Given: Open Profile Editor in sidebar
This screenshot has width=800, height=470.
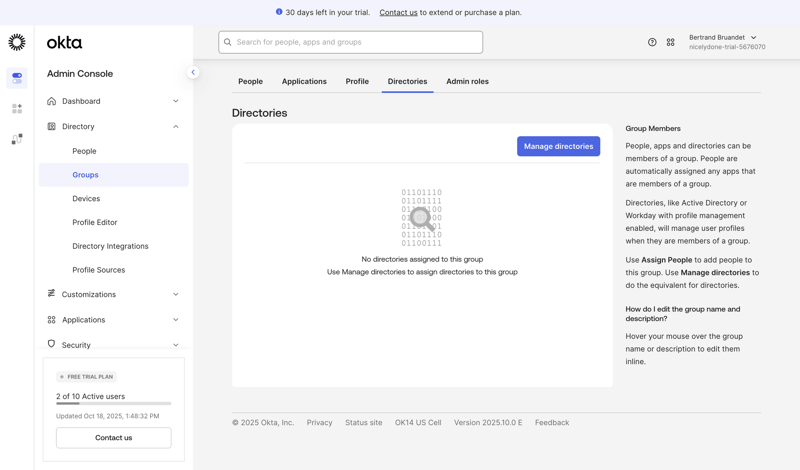Looking at the screenshot, I should pos(114,222).
